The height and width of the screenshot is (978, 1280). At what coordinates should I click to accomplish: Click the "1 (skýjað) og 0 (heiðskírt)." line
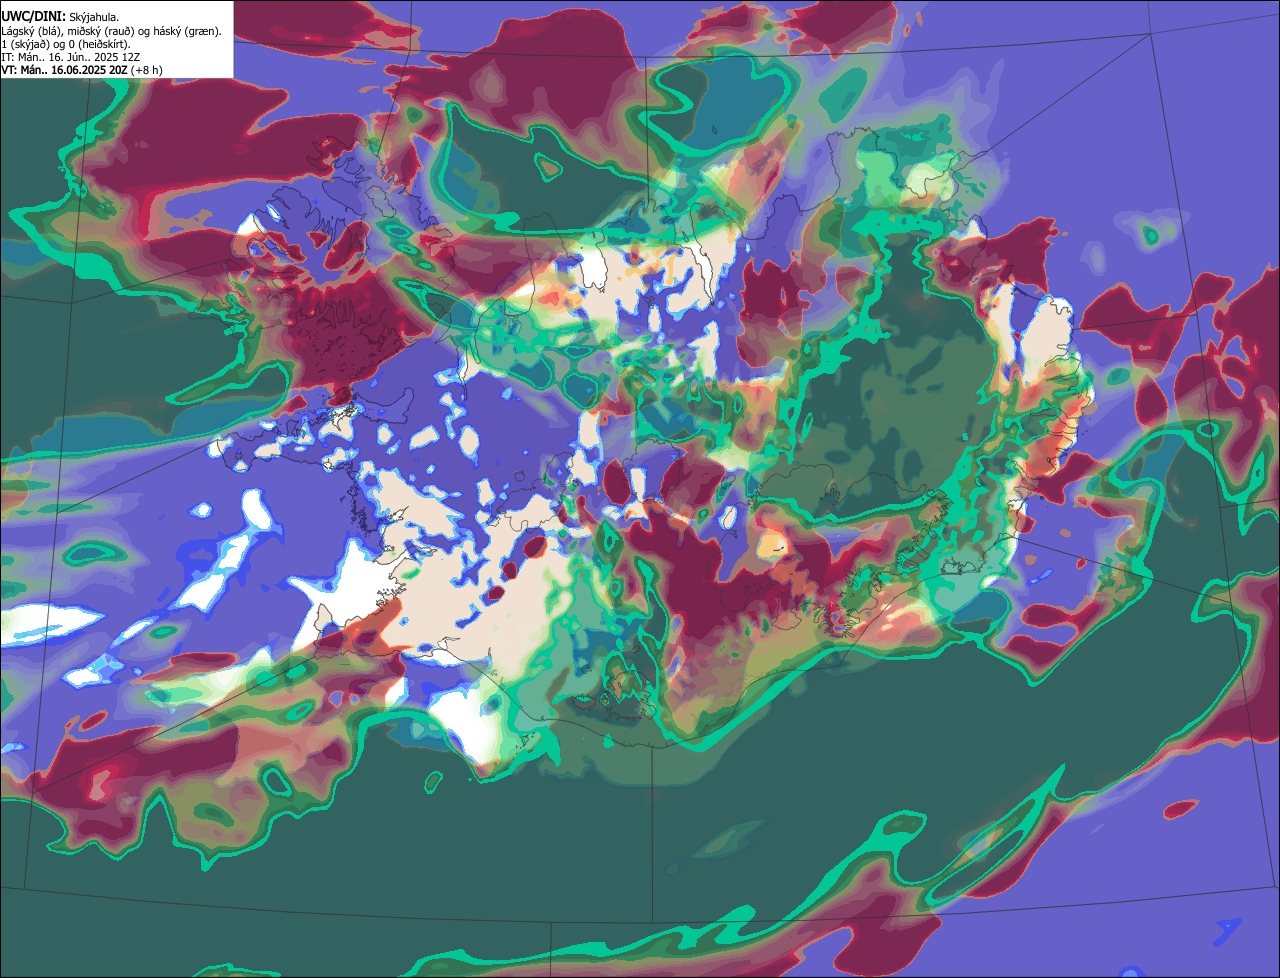pos(65,45)
